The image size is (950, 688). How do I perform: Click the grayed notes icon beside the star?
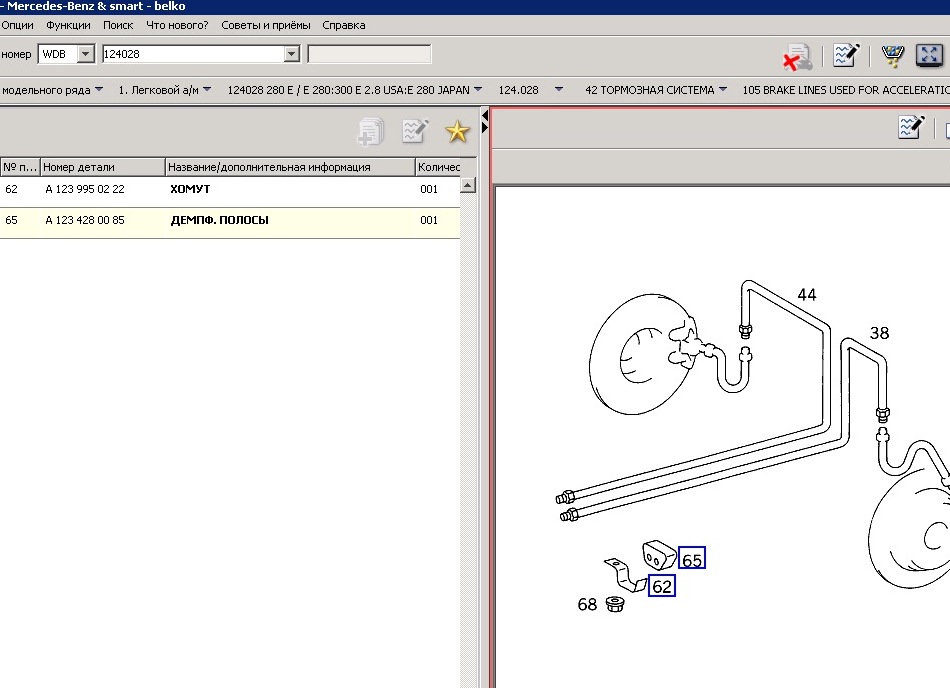(x=414, y=131)
